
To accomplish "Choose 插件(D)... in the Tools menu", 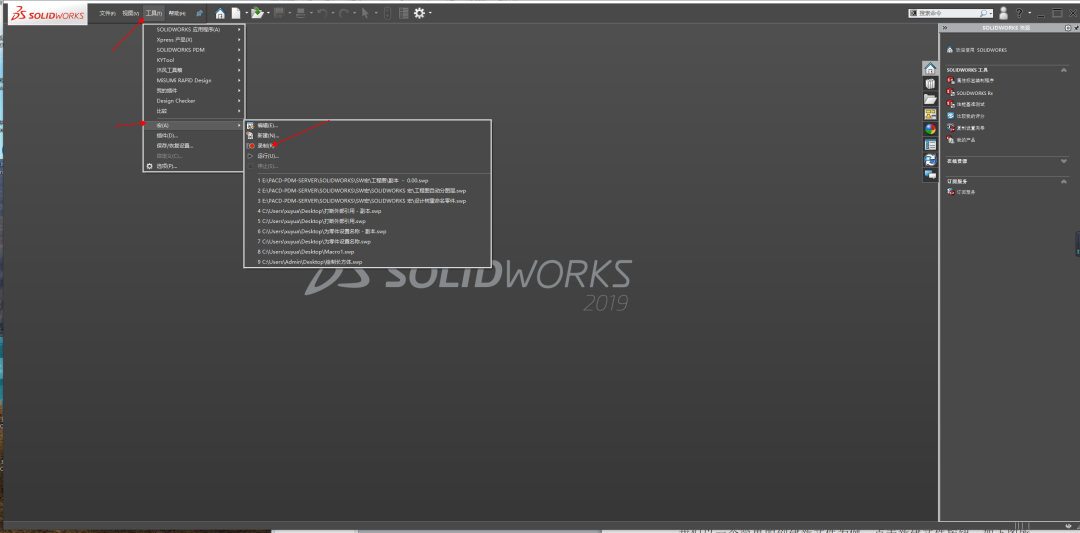I will coord(194,136).
